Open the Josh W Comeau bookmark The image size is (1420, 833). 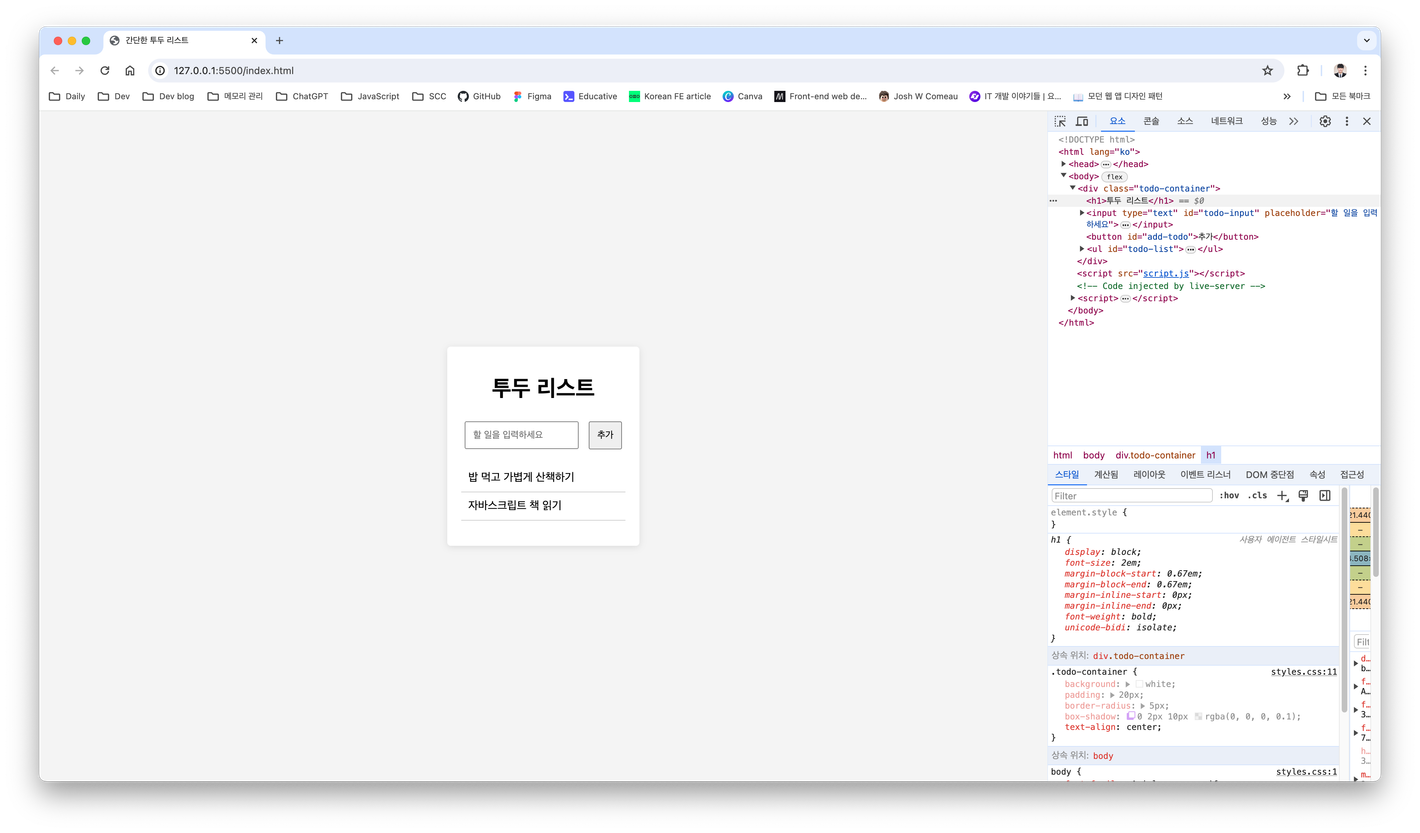pyautogui.click(x=918, y=97)
